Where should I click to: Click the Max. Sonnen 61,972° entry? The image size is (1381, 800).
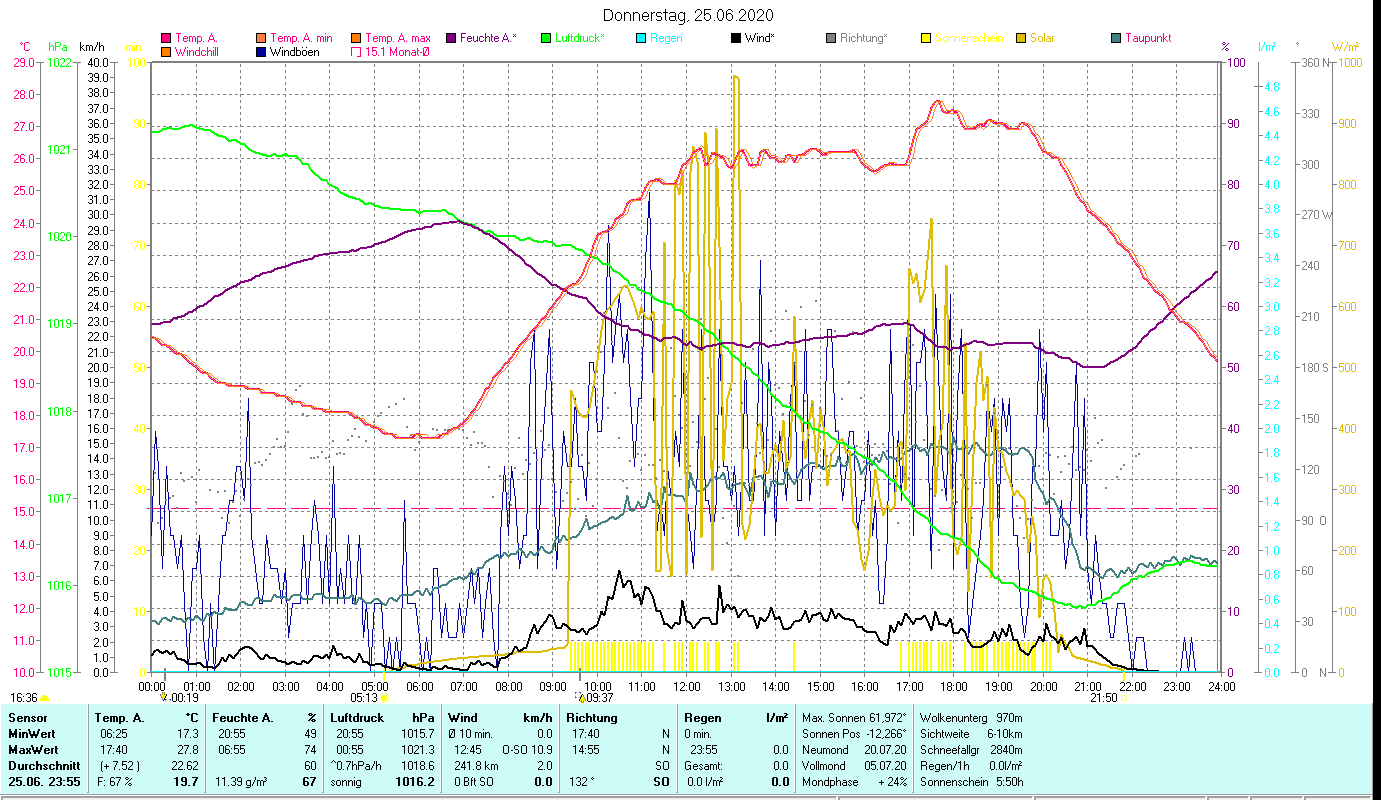pos(854,718)
